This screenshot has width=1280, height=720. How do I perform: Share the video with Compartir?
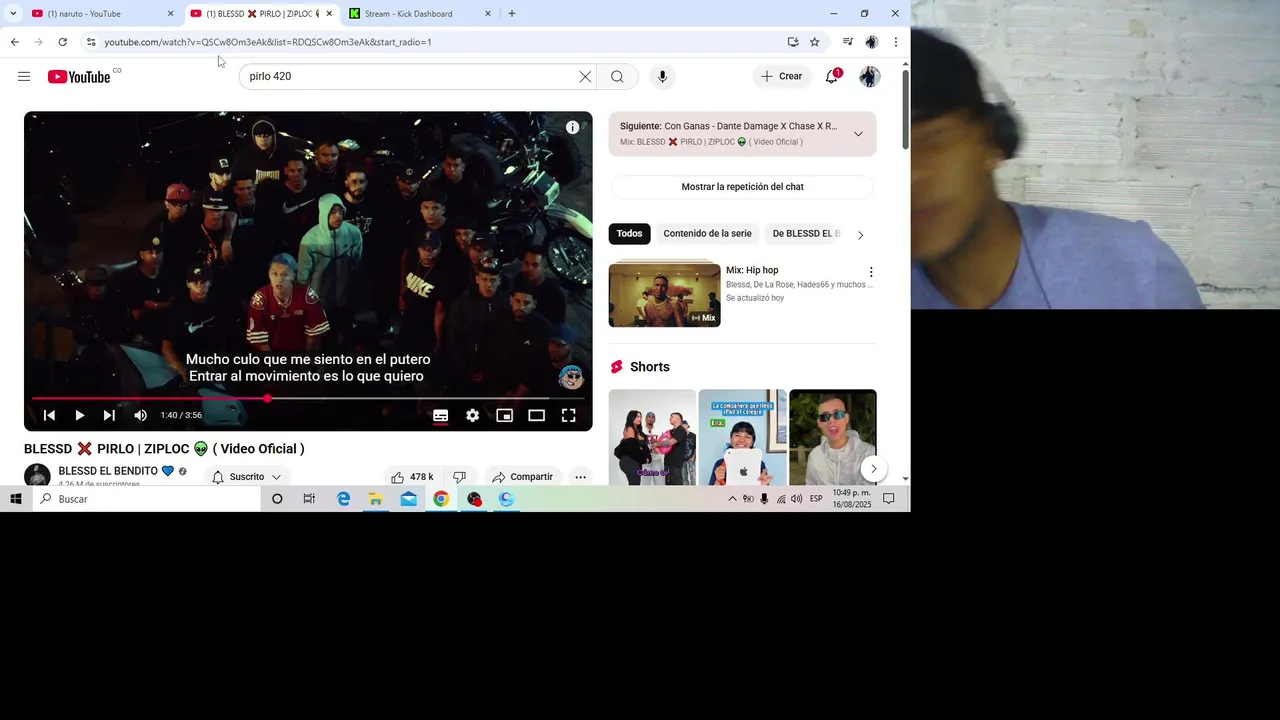[522, 477]
